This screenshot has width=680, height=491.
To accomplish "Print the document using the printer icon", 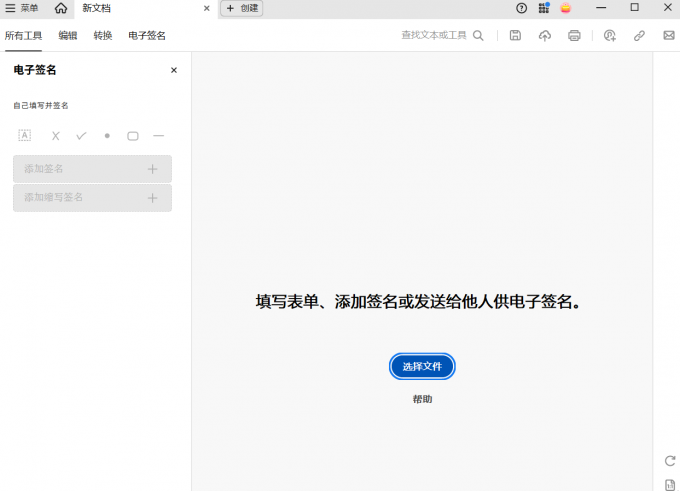I will (574, 35).
